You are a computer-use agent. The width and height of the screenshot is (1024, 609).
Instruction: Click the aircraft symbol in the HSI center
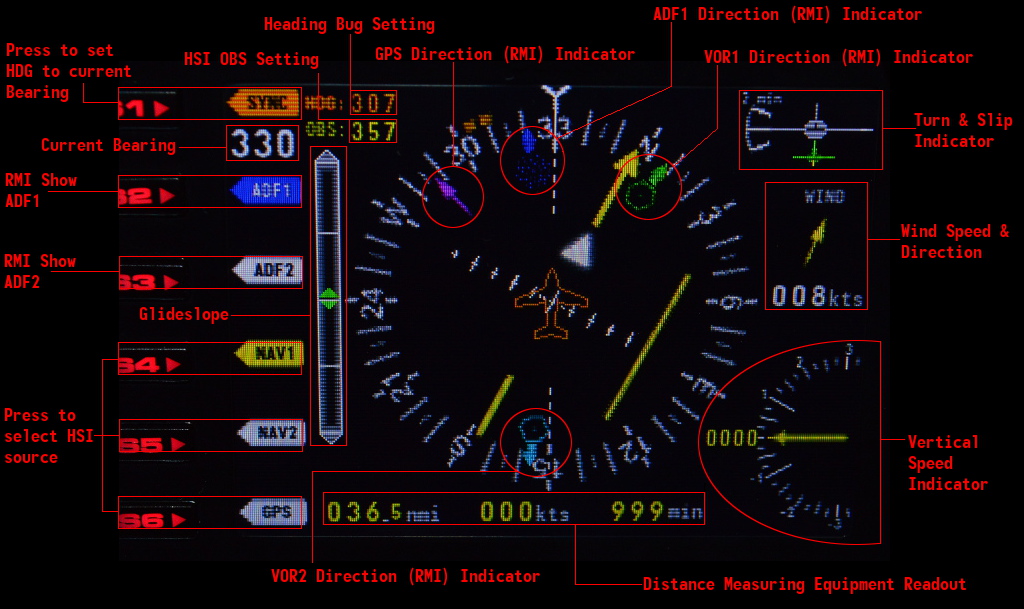point(549,300)
